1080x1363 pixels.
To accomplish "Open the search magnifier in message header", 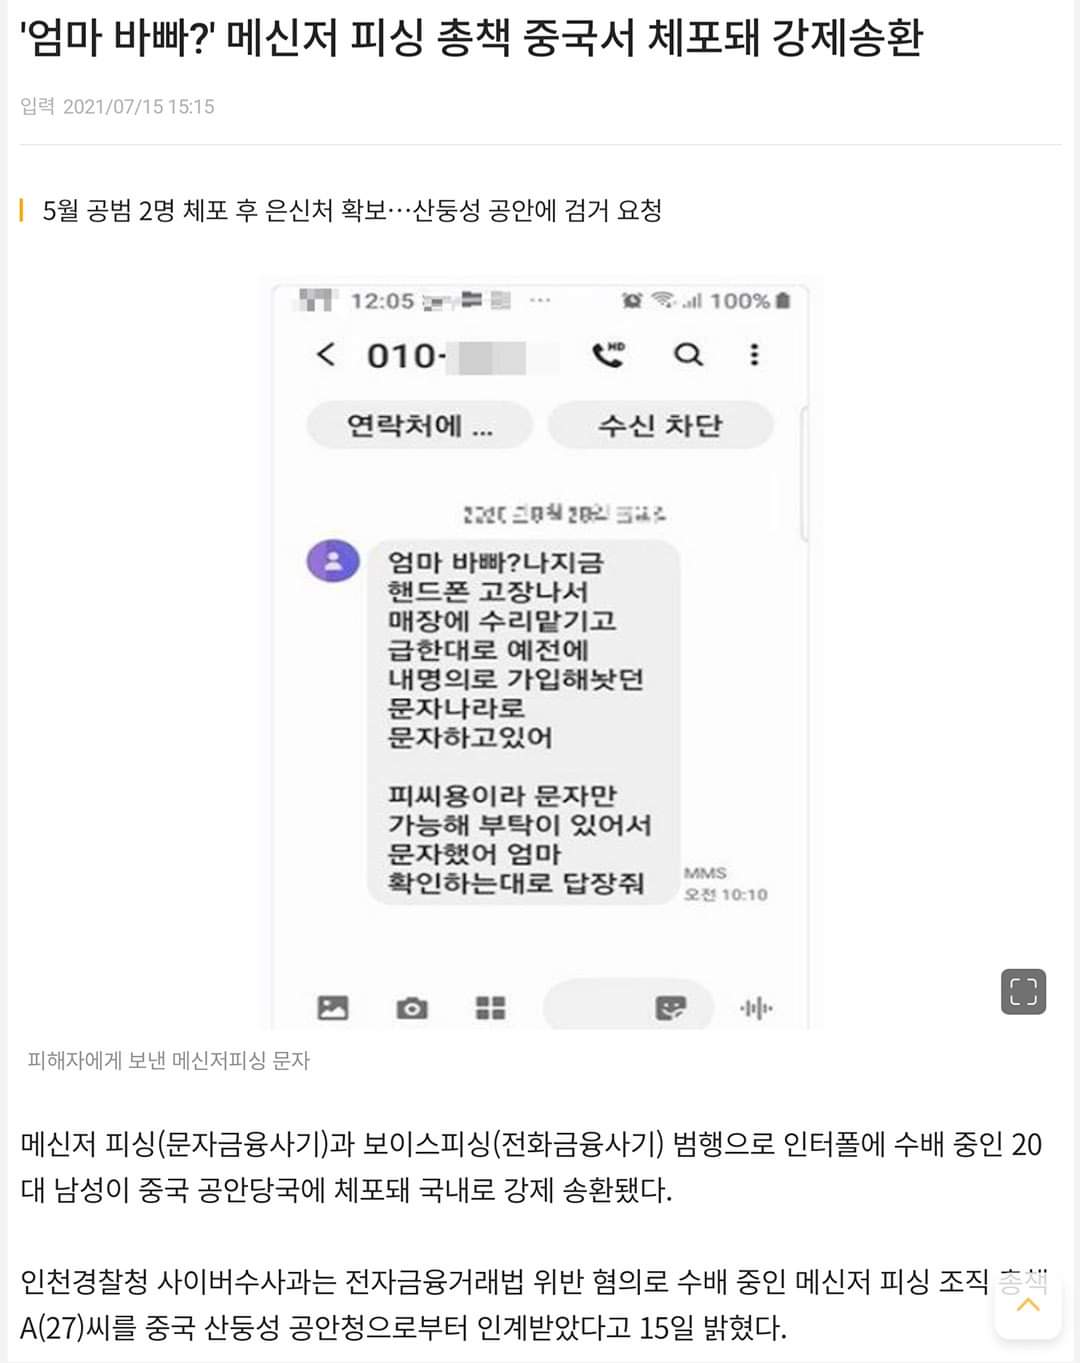I will [x=688, y=354].
